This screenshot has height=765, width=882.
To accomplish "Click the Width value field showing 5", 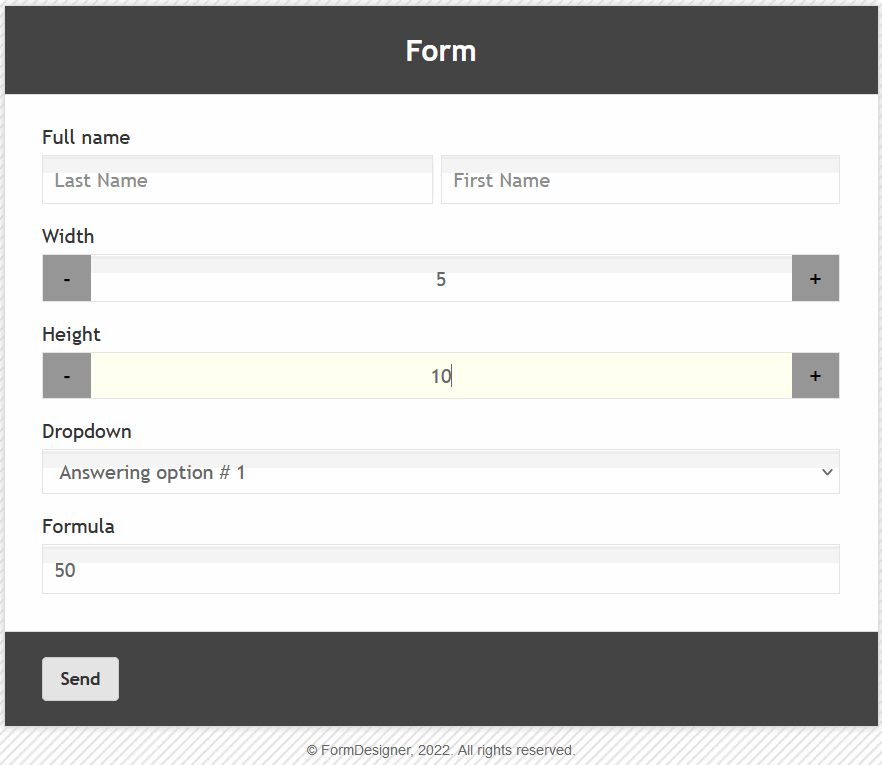I will 441,280.
